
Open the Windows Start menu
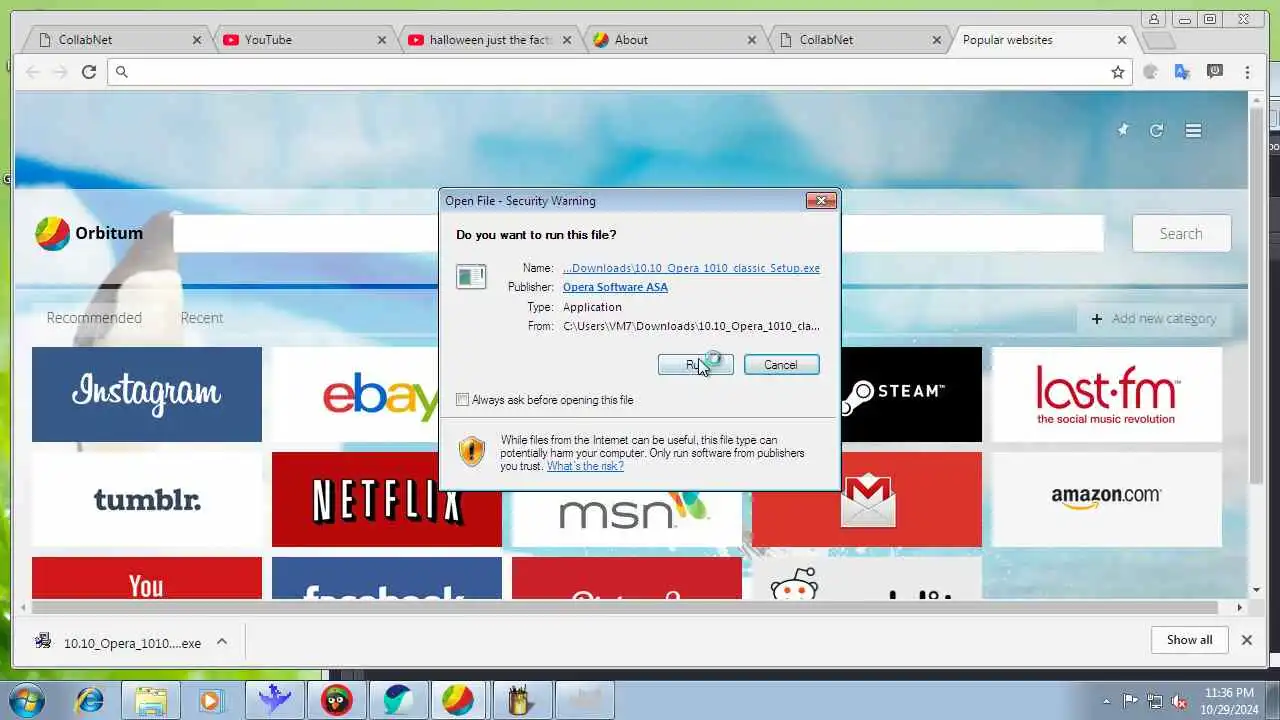click(x=27, y=700)
